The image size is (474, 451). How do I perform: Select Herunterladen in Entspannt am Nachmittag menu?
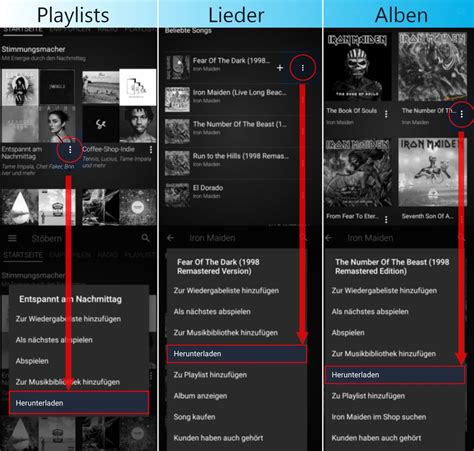79,403
